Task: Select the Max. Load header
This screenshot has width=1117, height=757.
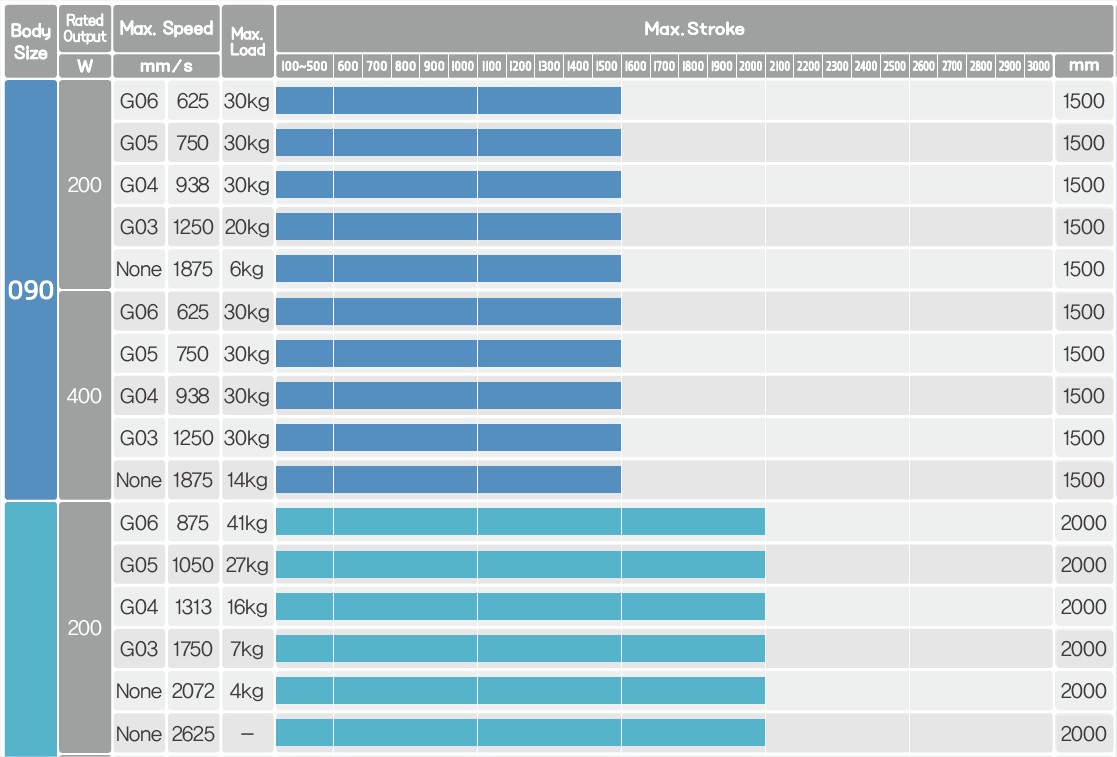Action: coord(247,41)
